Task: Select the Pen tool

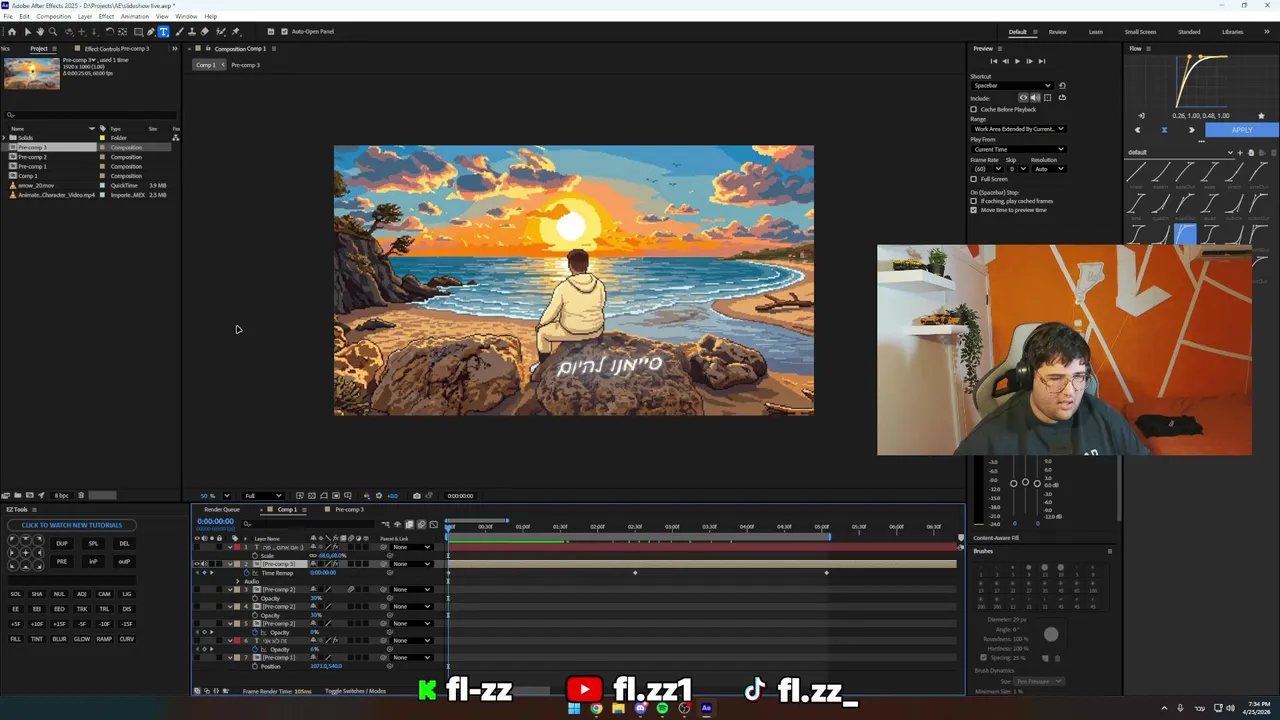Action: 151,32
